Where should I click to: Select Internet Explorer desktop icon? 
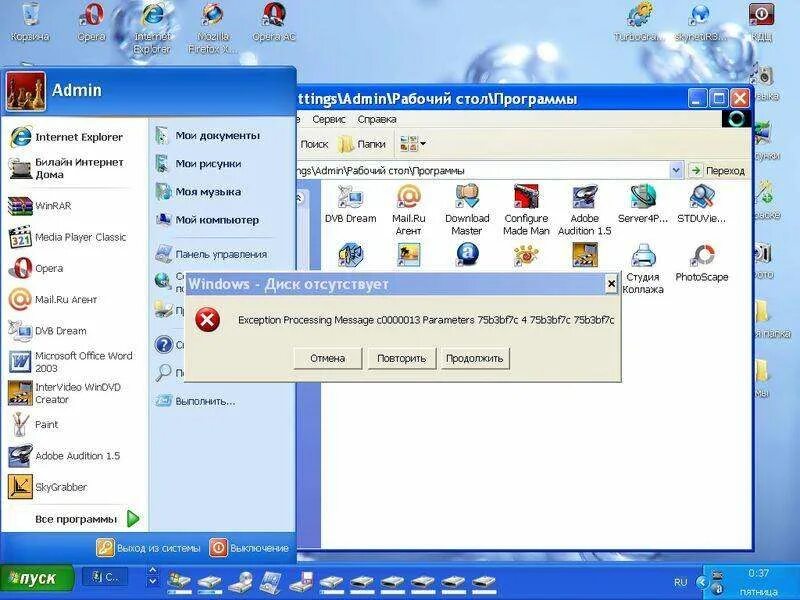[x=152, y=29]
